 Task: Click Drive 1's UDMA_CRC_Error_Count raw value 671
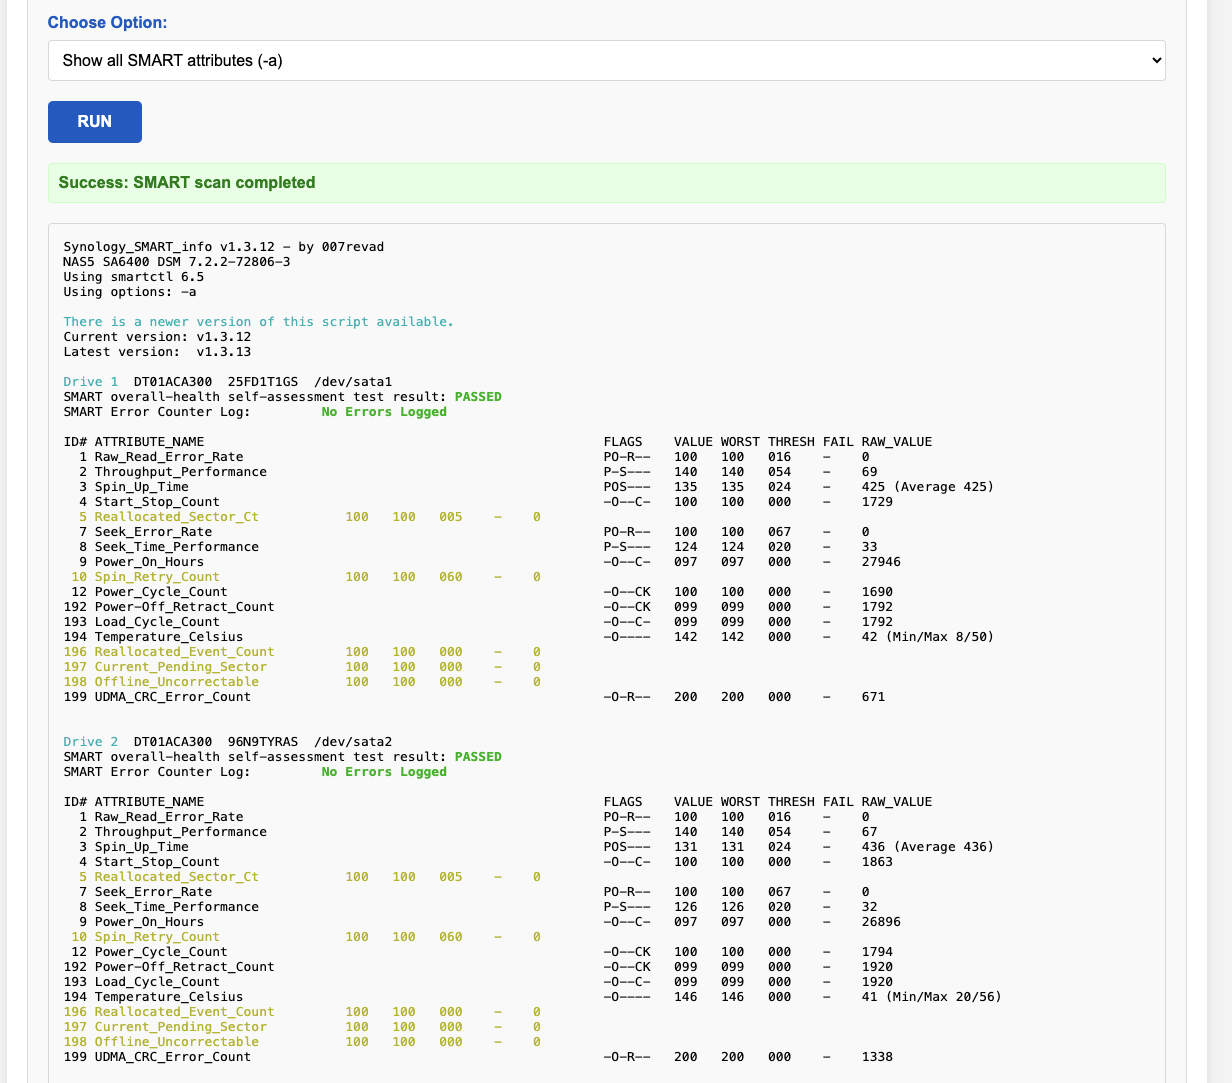[873, 697]
